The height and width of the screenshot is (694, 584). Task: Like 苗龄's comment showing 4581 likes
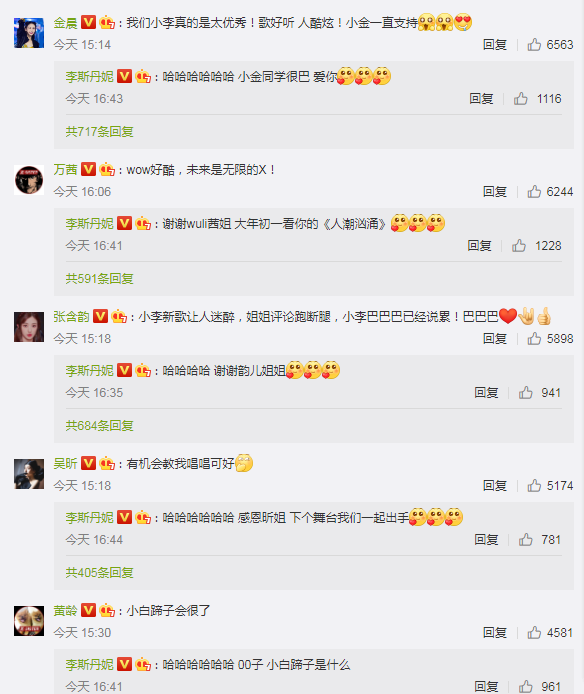pyautogui.click(x=534, y=632)
